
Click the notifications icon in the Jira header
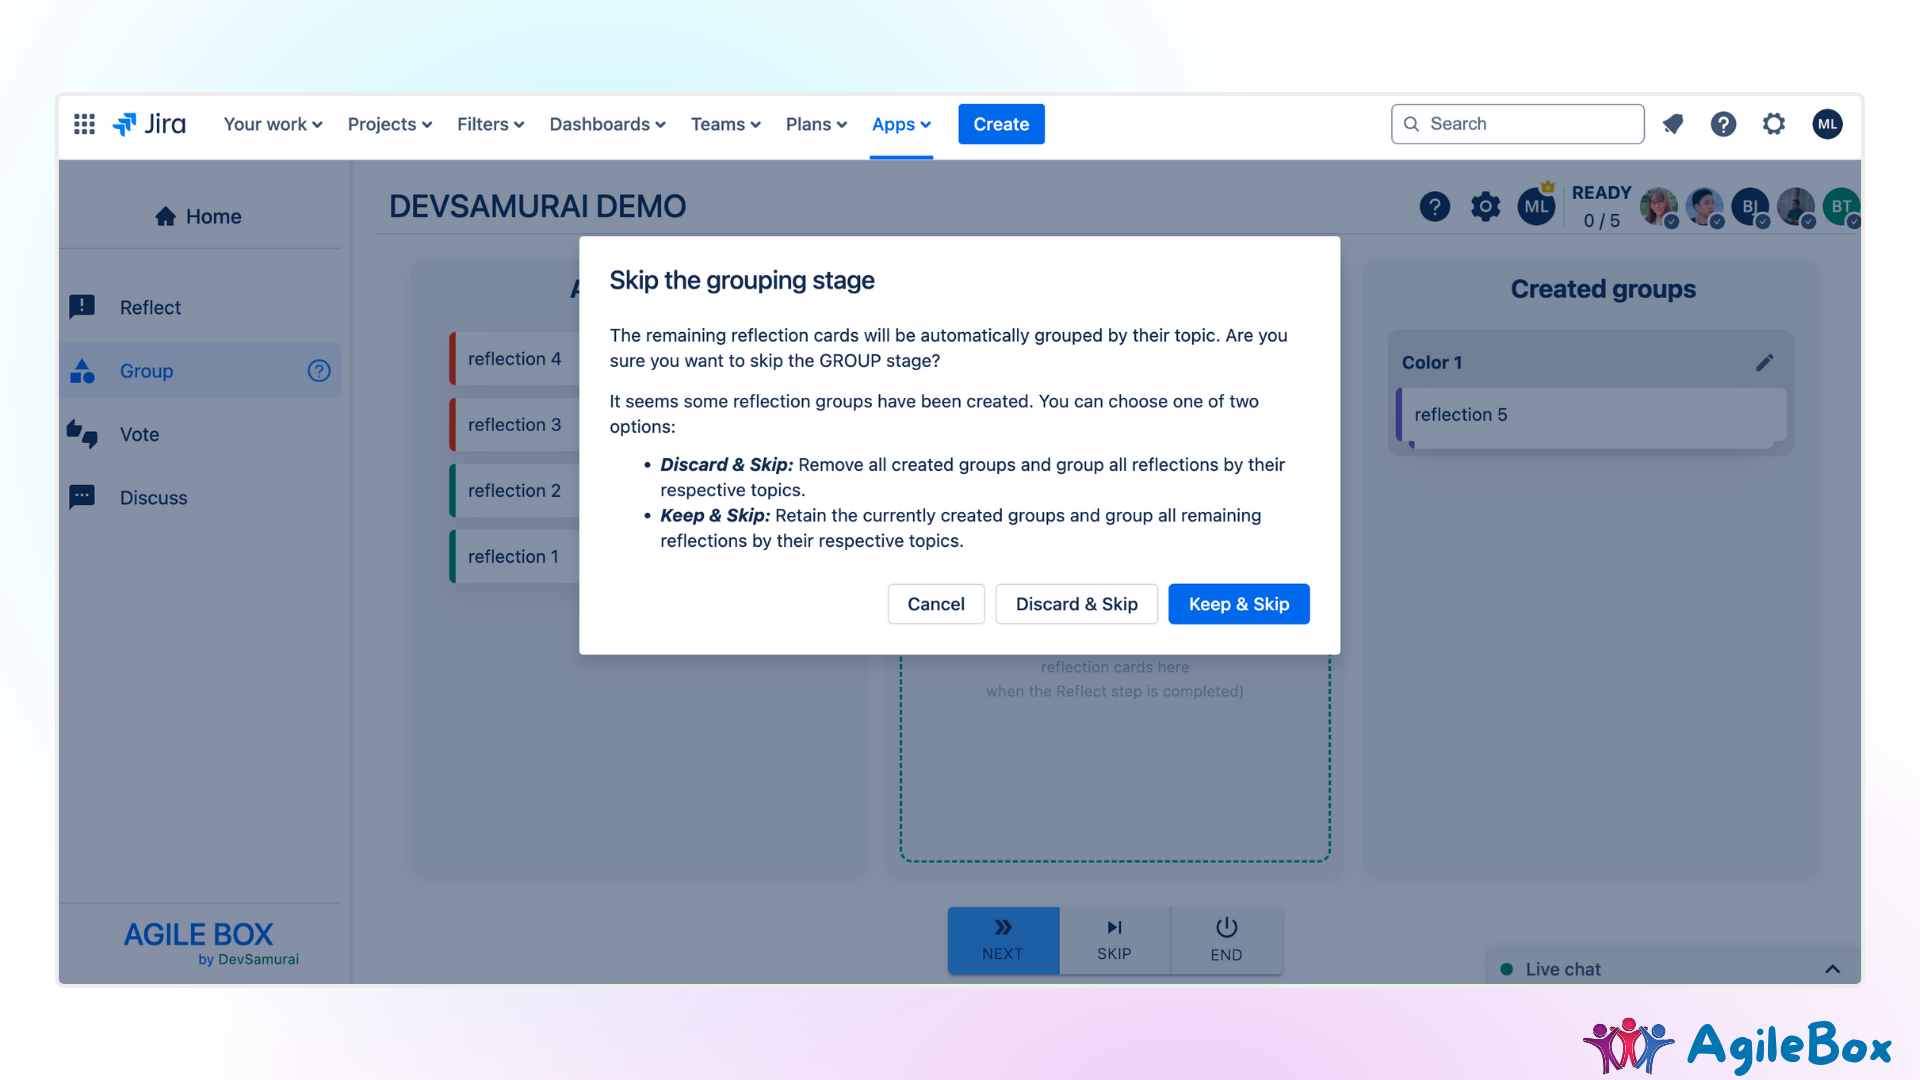click(1673, 124)
